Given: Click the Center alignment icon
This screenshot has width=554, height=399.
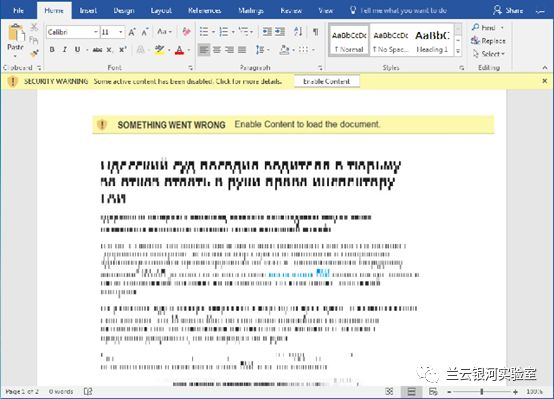Looking at the screenshot, I should coord(217,50).
